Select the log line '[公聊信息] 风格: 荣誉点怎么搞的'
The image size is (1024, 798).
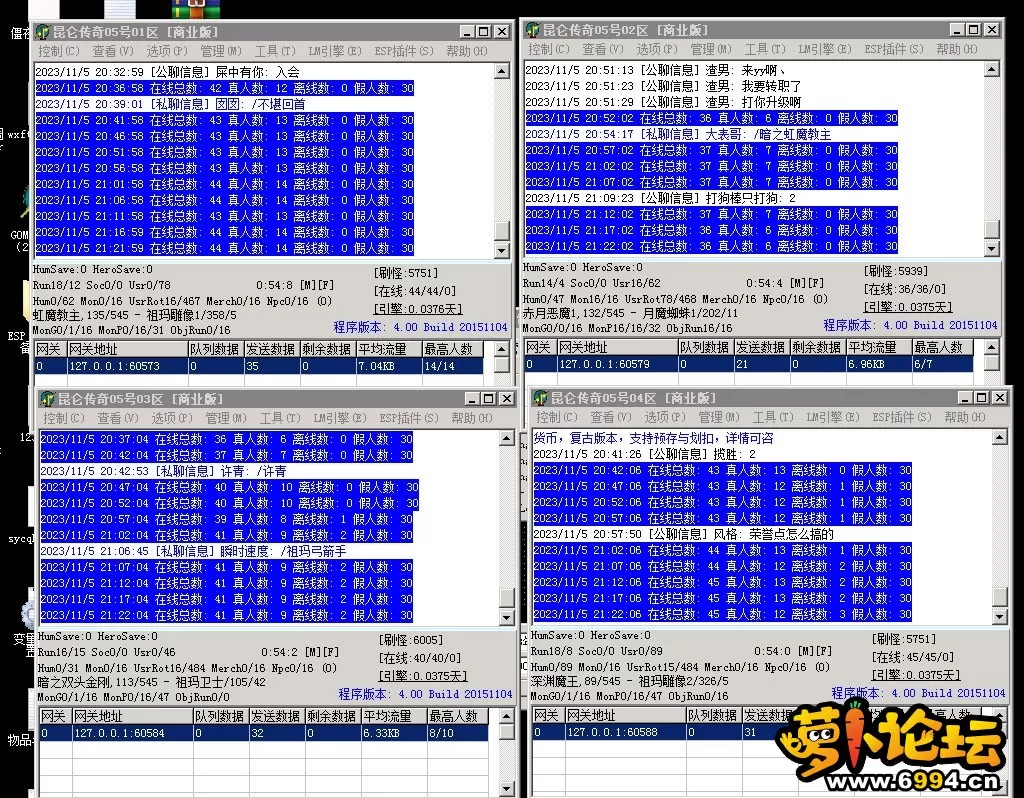coord(683,534)
